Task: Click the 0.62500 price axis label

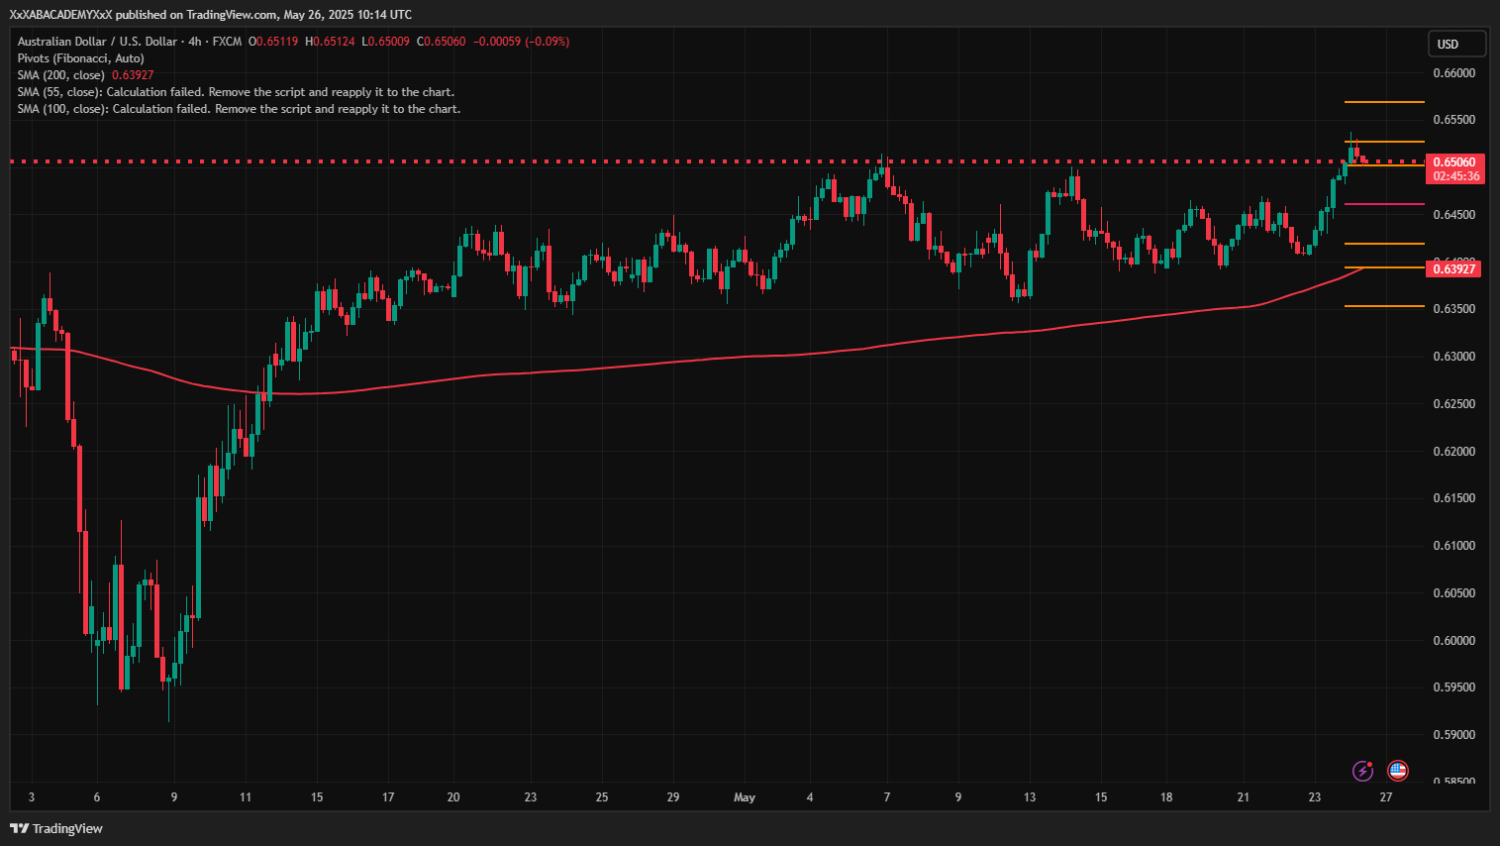Action: (1454, 404)
